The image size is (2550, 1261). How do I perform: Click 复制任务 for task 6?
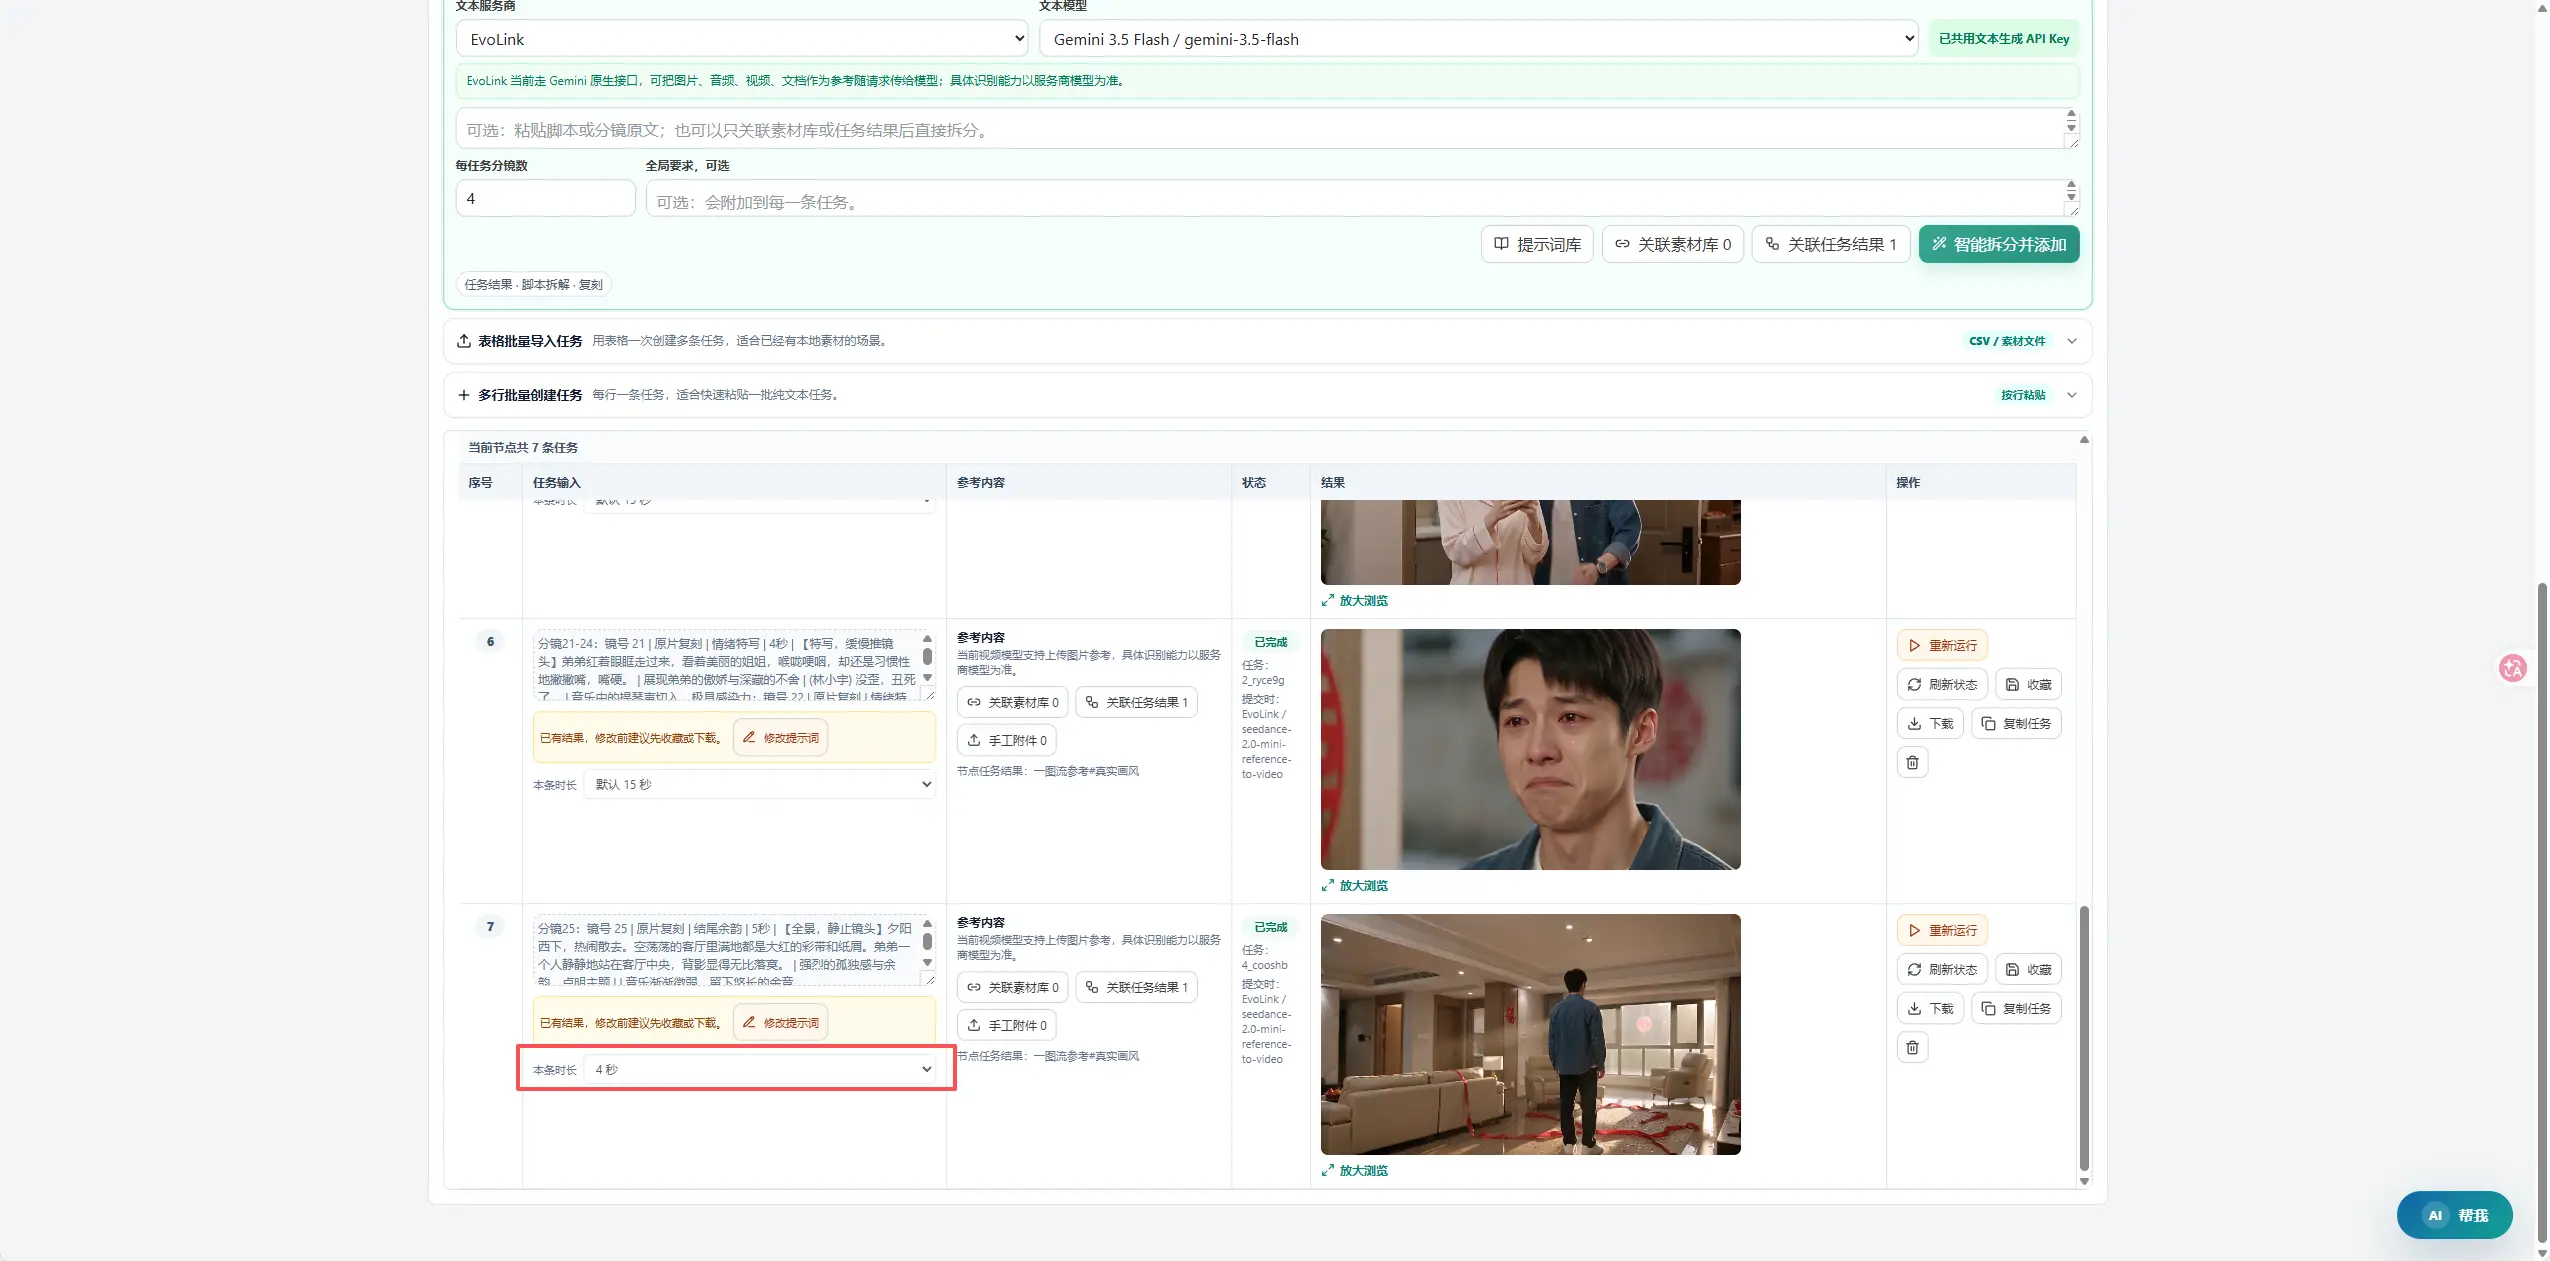pyautogui.click(x=2016, y=723)
